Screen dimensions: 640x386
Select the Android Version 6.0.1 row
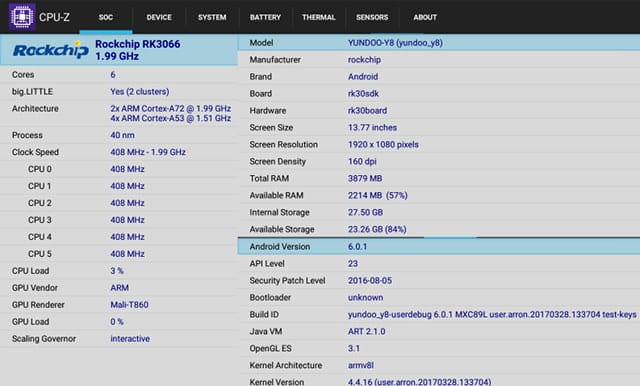(439, 246)
